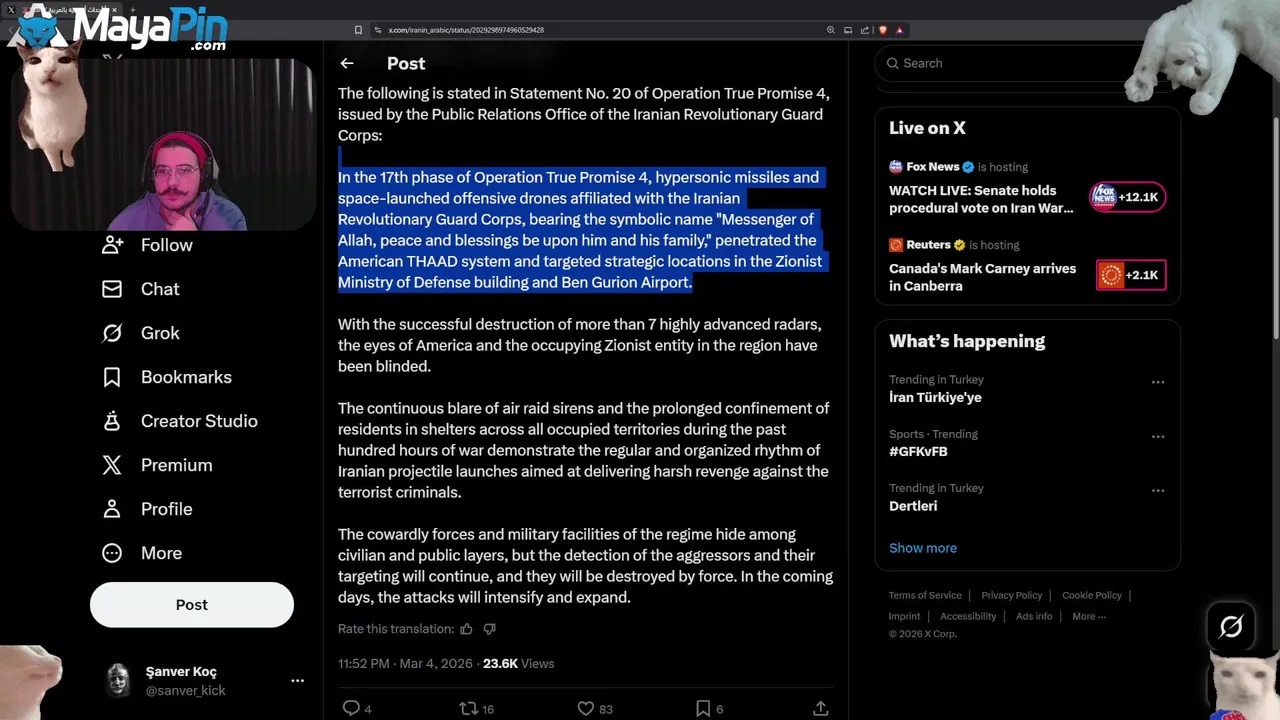The image size is (1280, 720).
Task: Open Cookie Policy footer link
Action: click(1092, 595)
